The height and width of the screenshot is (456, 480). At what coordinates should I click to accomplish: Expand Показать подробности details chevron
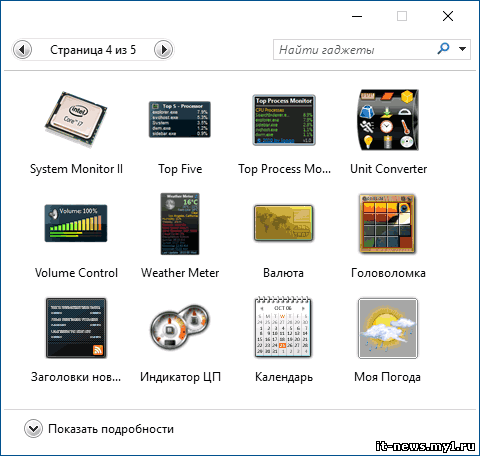coord(33,429)
